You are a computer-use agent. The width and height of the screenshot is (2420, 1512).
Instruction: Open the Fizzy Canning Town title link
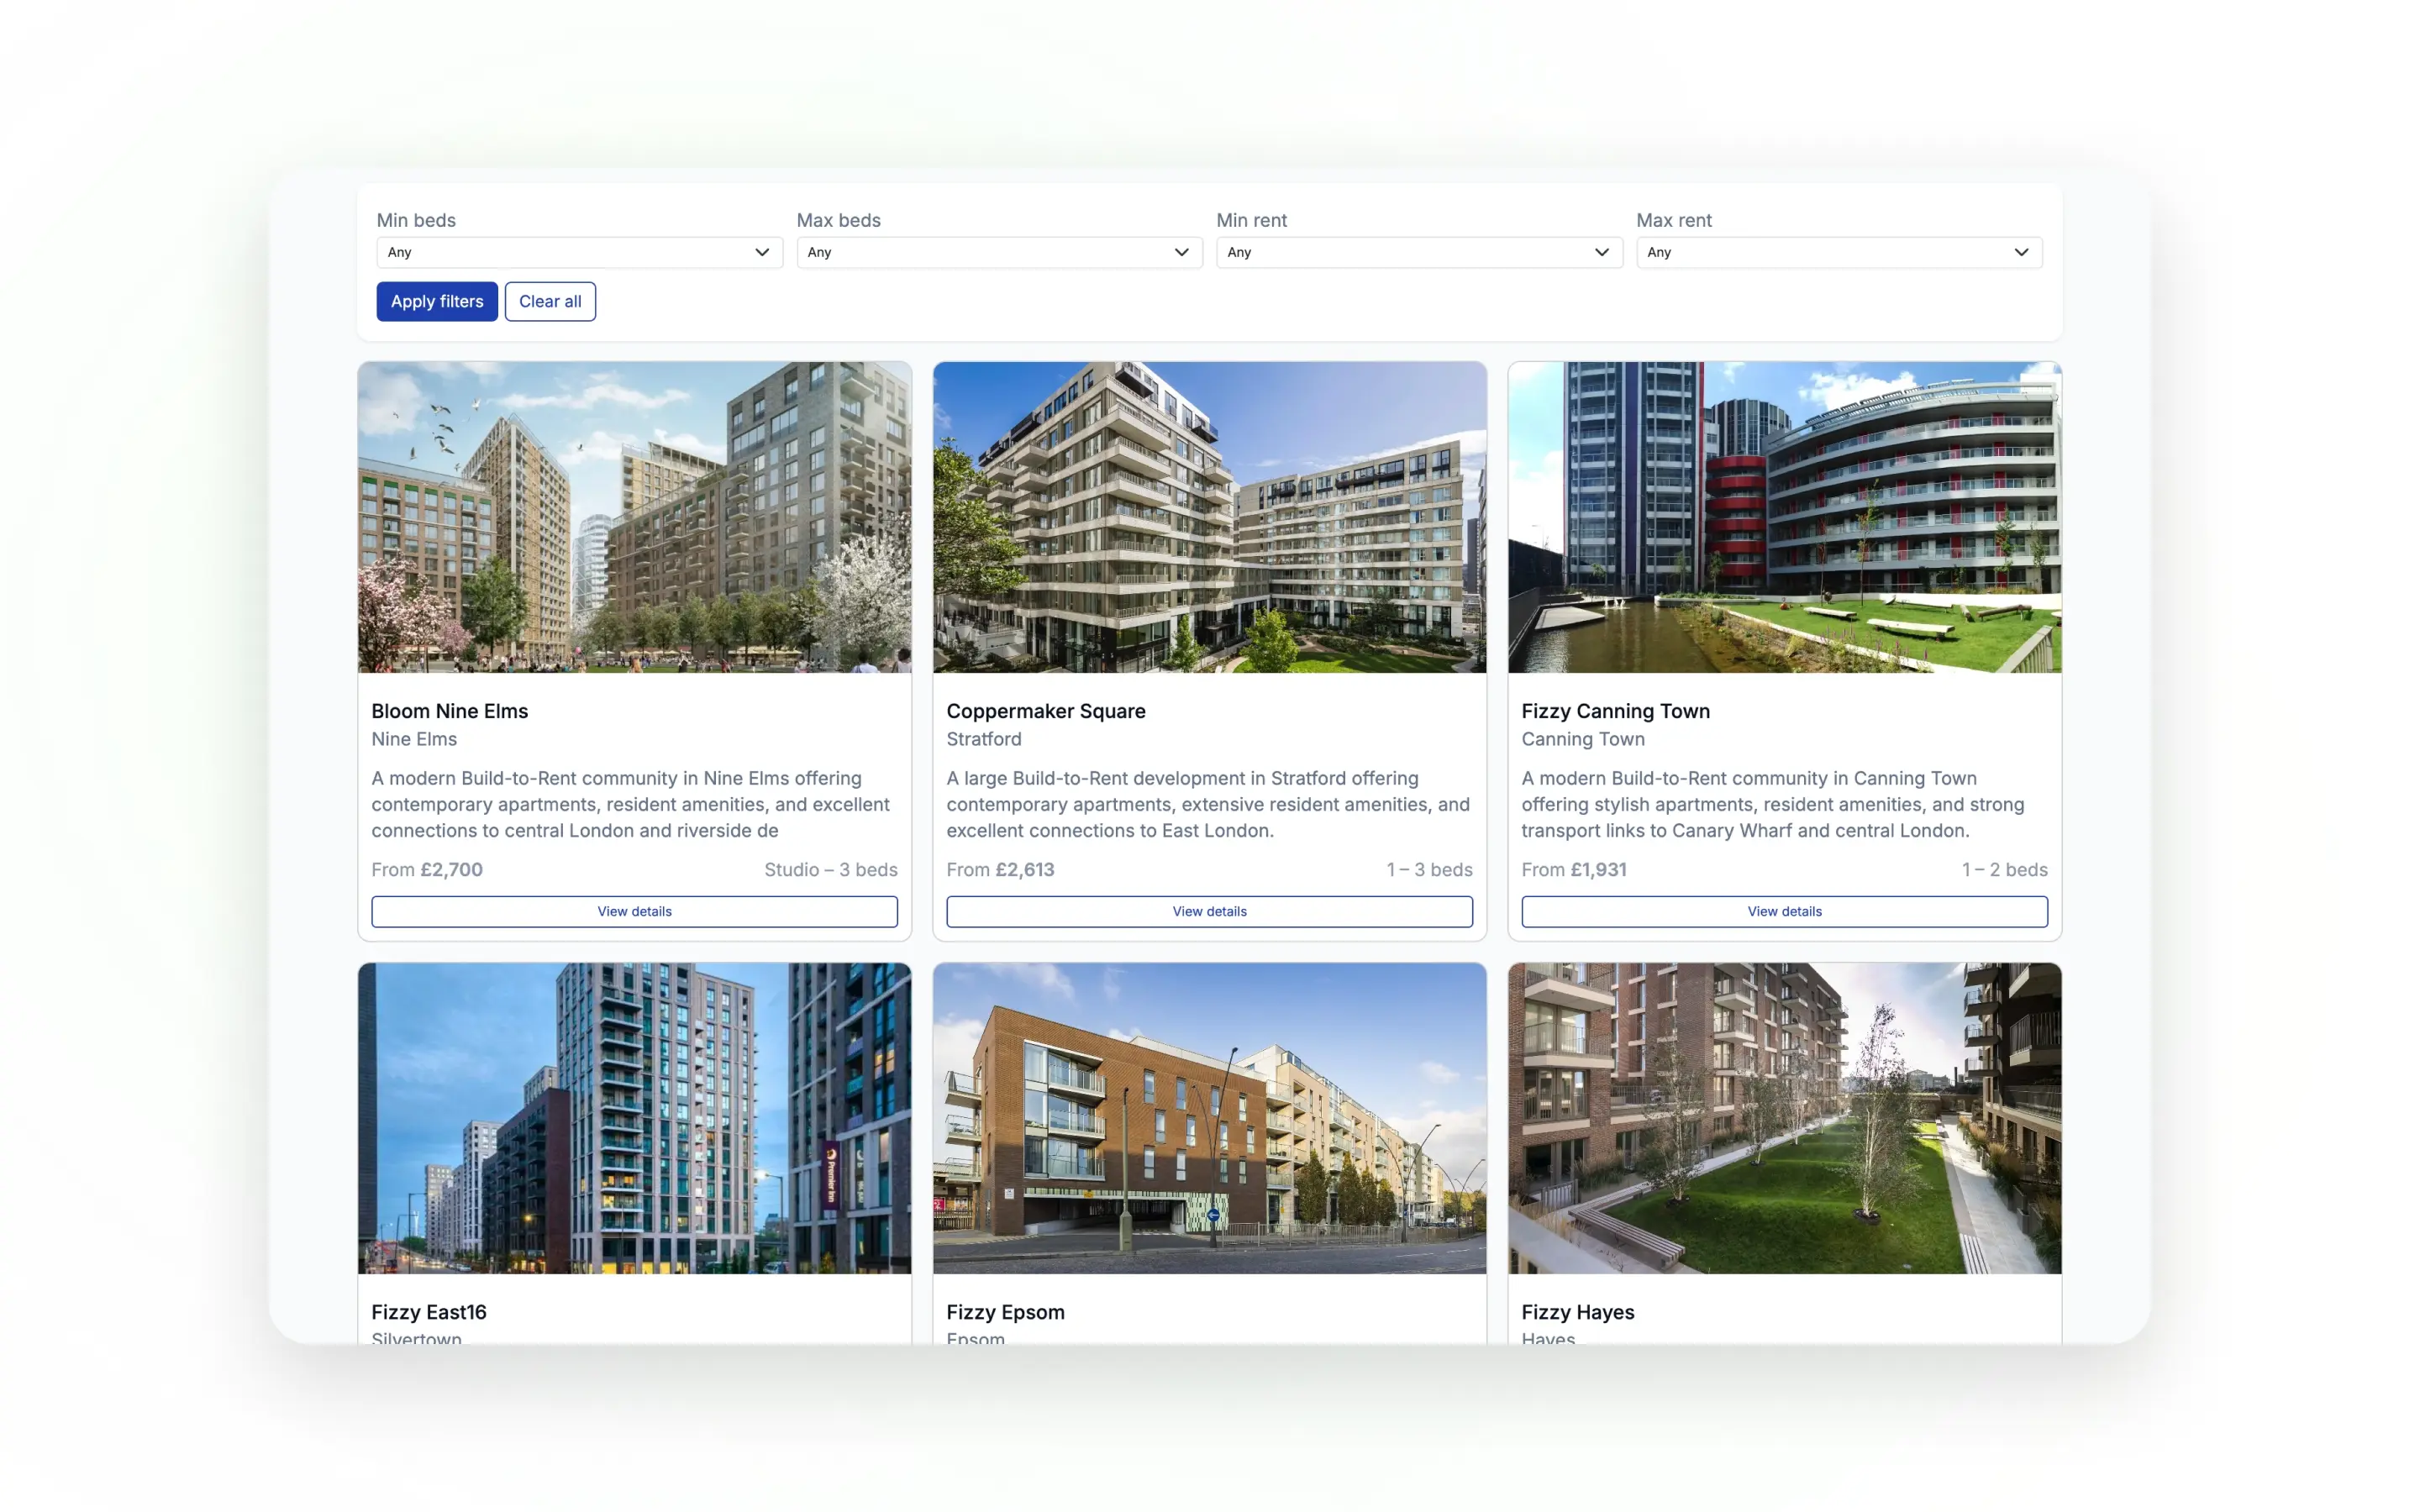(x=1615, y=711)
